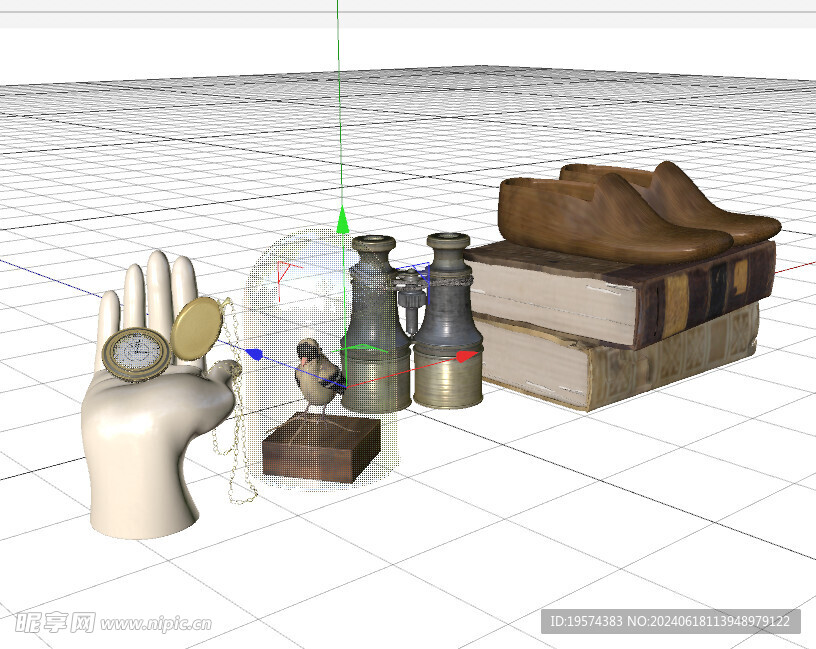
Task: Select the bottom tan patterned book
Action: point(617,359)
